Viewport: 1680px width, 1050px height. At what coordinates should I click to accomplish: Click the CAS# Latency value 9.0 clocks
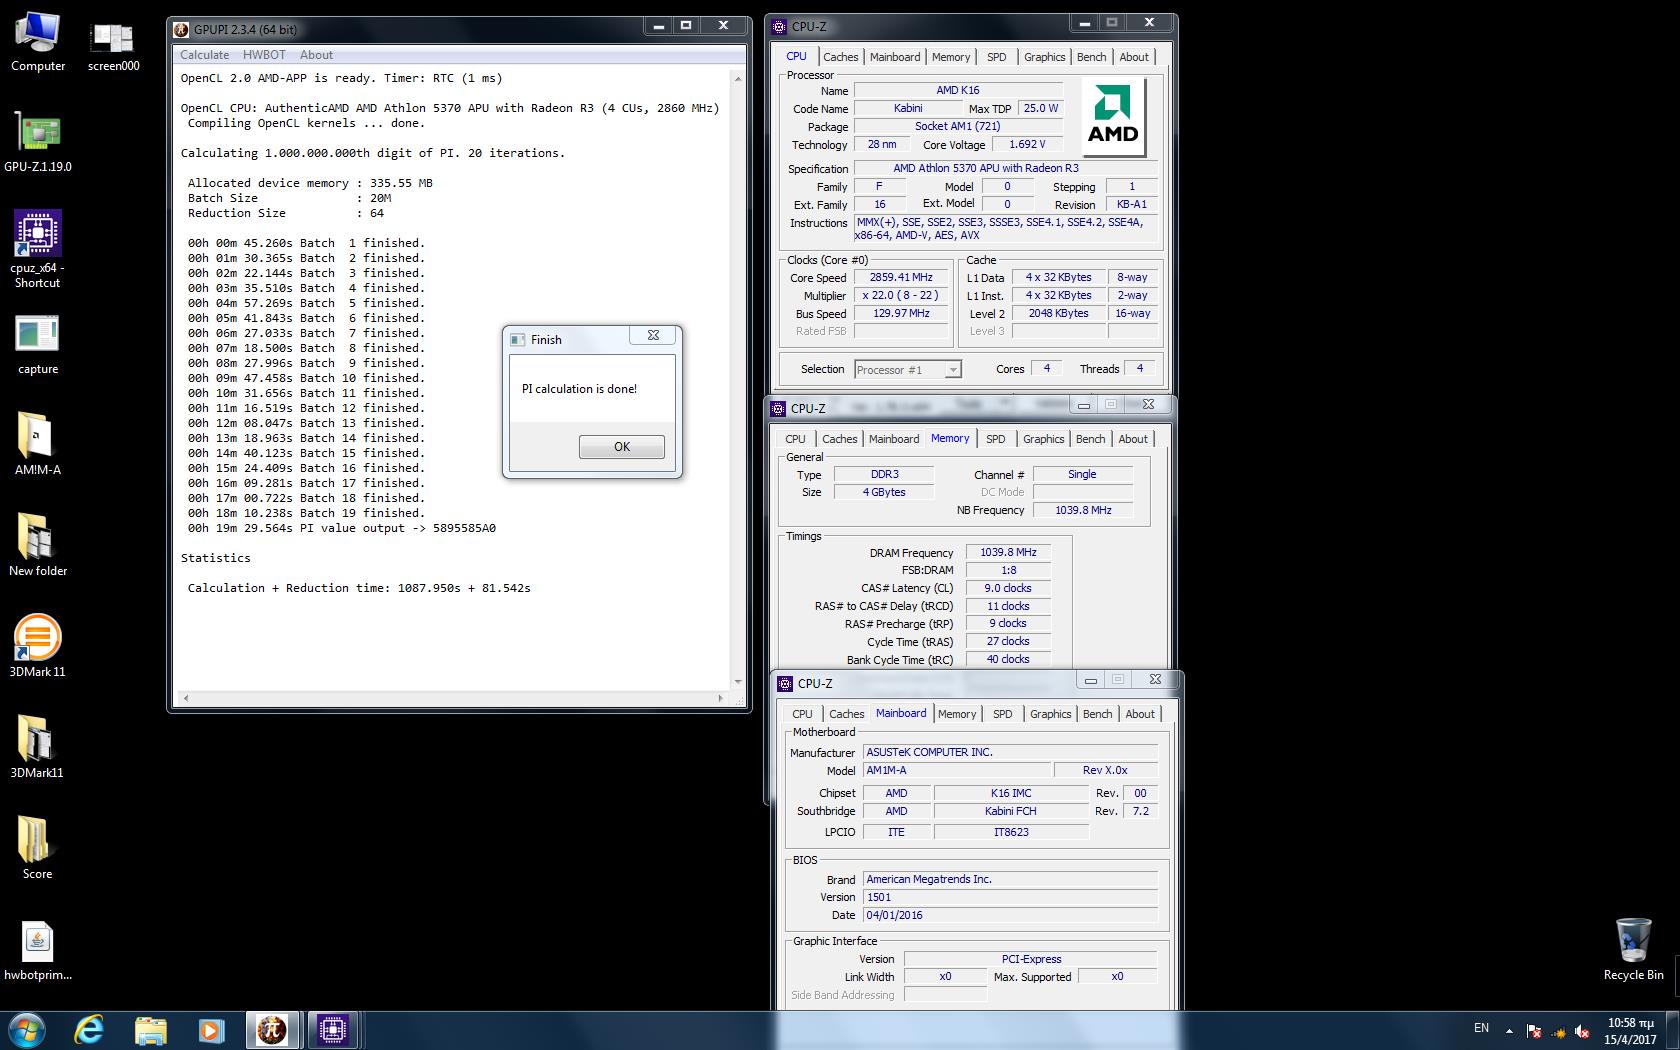click(x=1008, y=589)
